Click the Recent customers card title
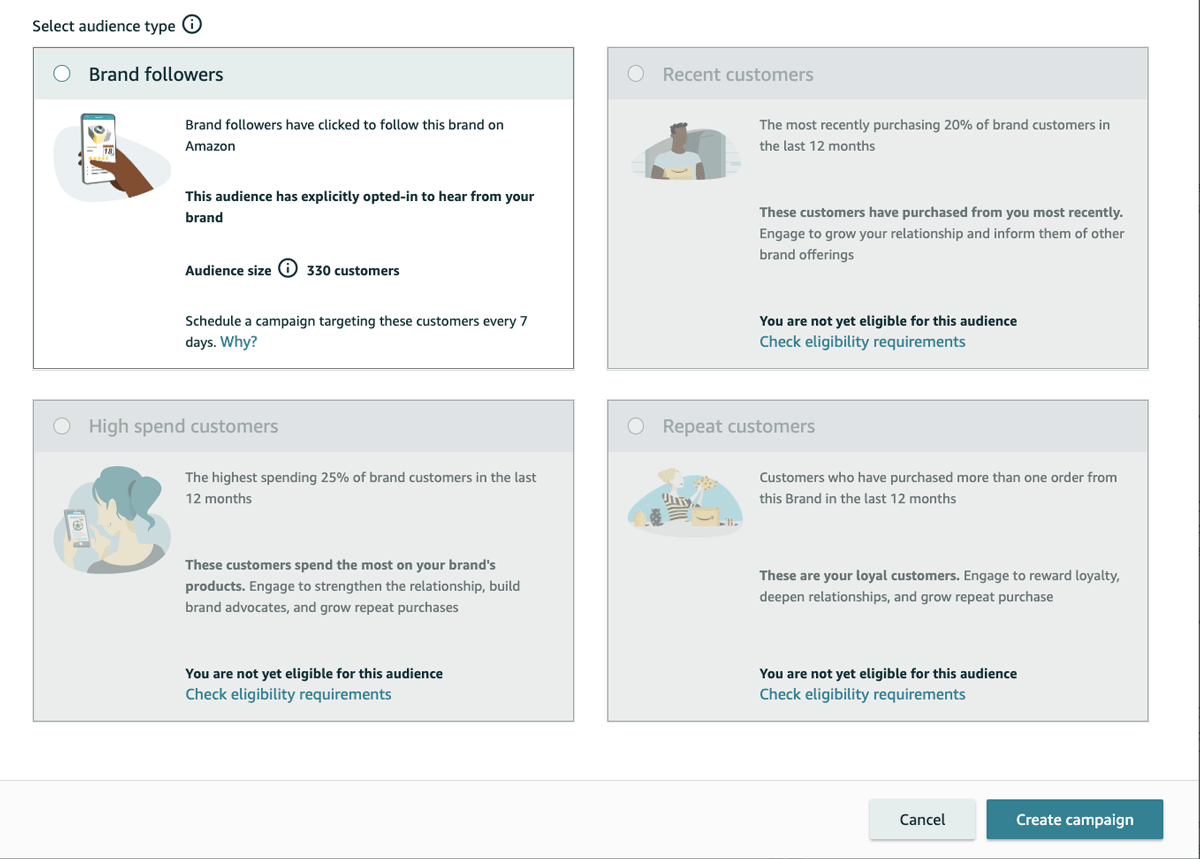1200x859 pixels. tap(738, 74)
